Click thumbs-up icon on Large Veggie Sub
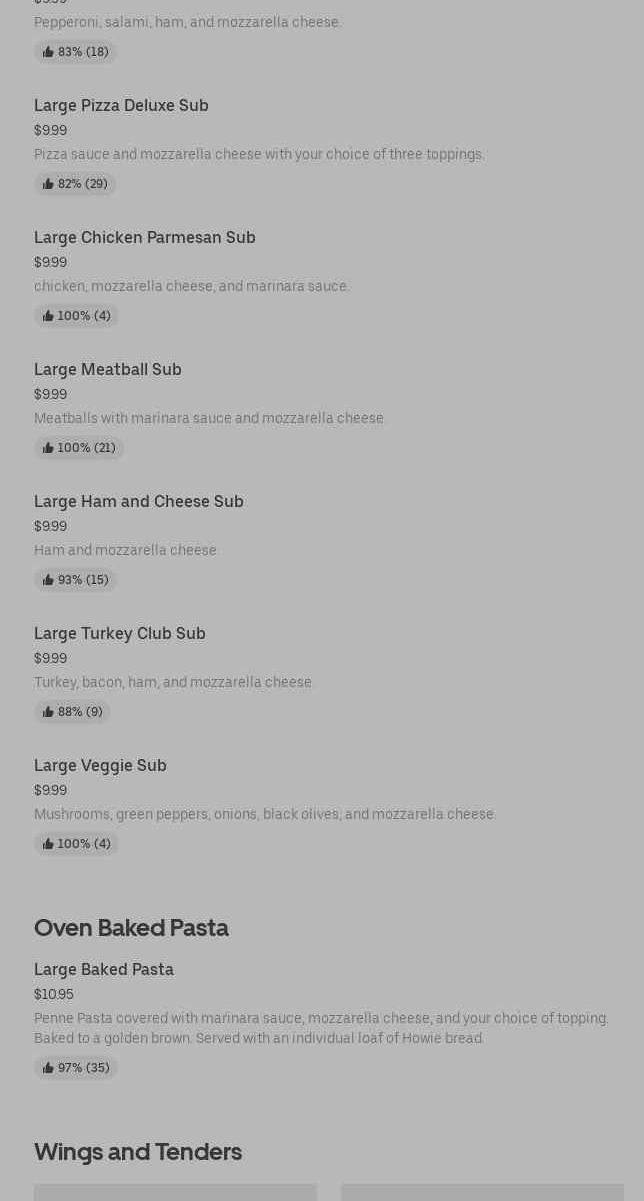Screen dimensions: 644x1201 48,844
